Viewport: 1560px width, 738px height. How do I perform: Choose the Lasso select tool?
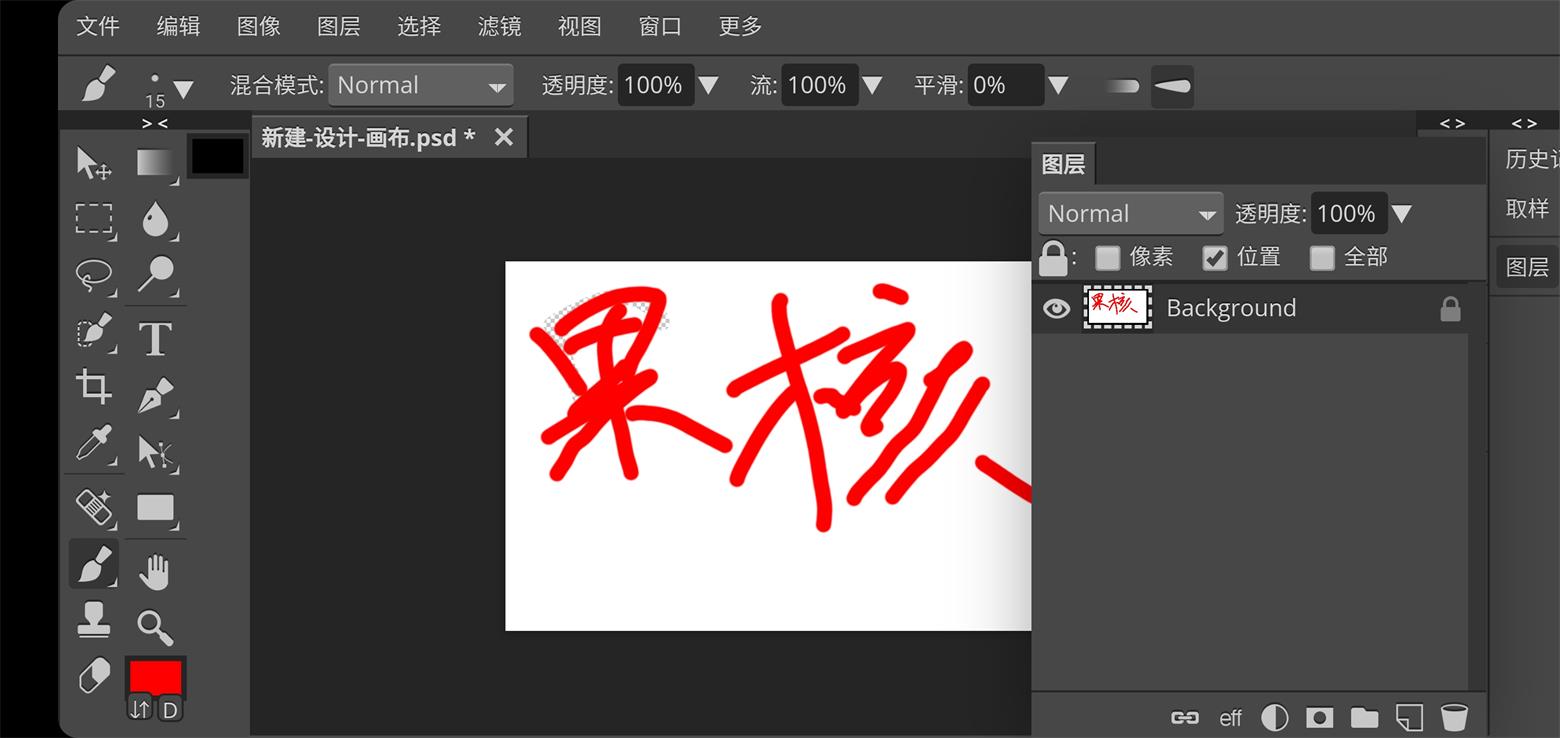93,274
